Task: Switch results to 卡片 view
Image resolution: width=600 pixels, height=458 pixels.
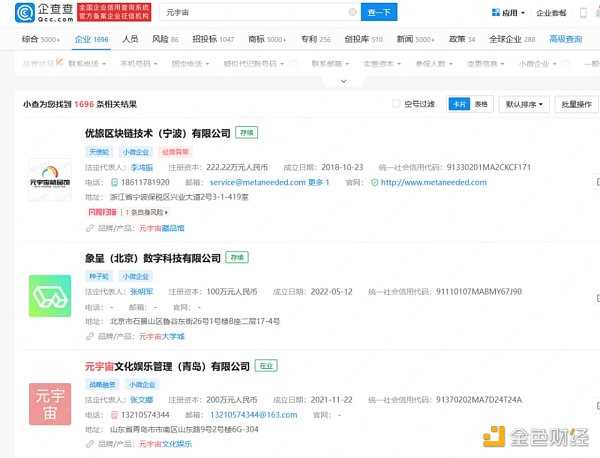Action: point(458,103)
